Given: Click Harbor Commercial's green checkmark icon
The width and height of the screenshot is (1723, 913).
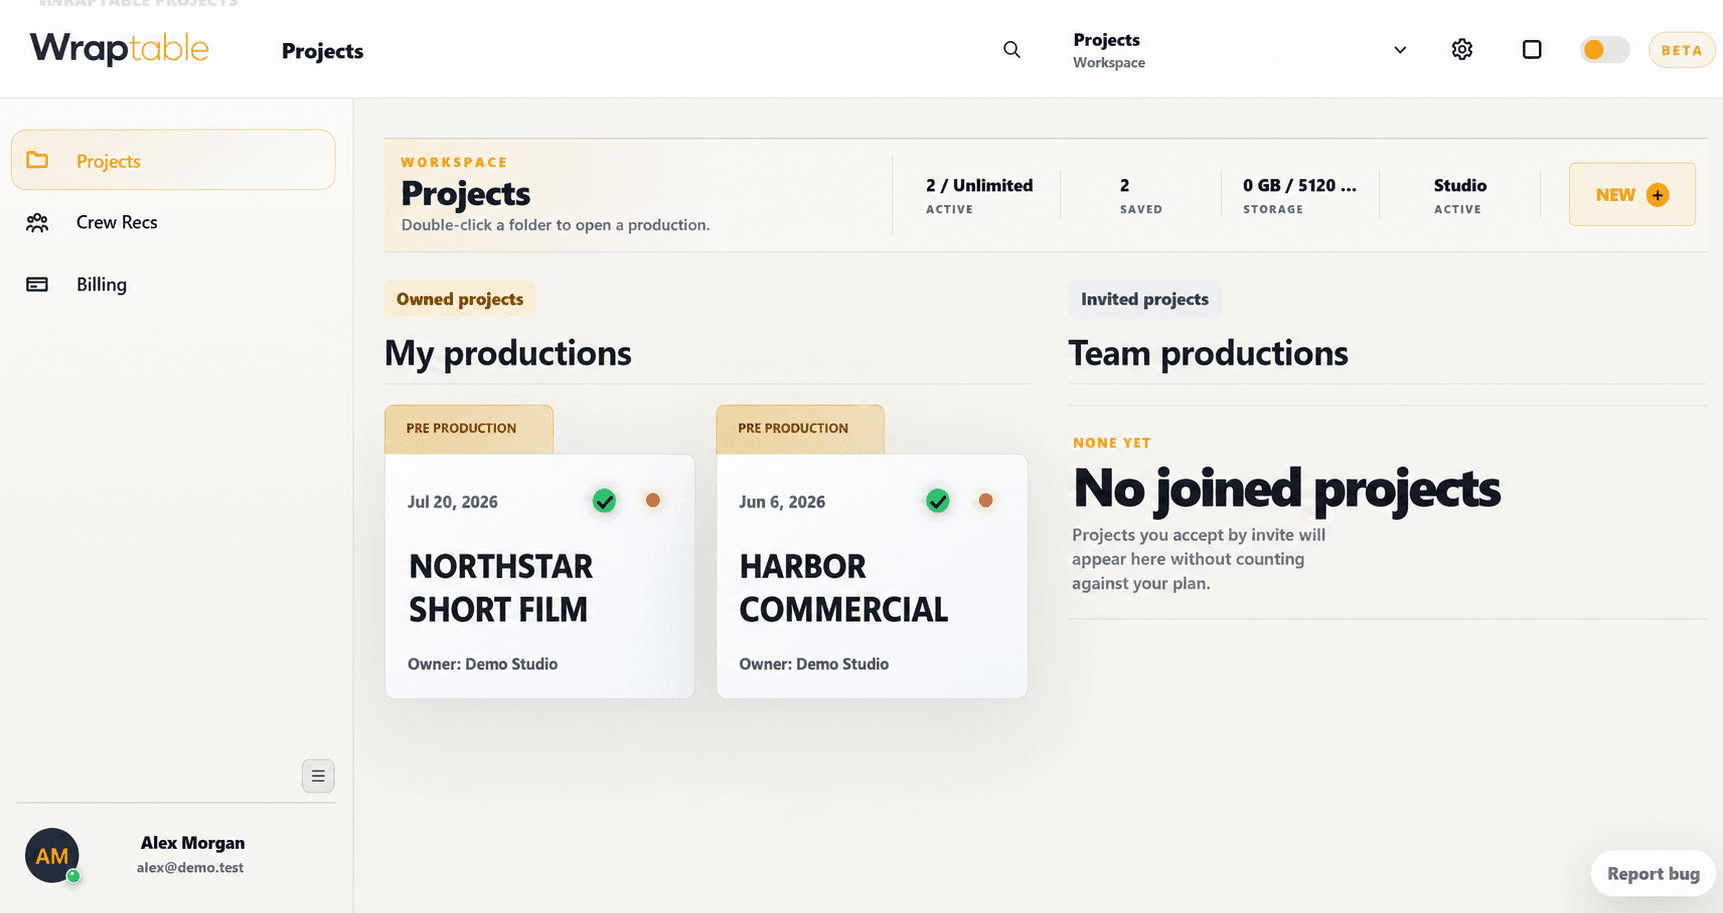Looking at the screenshot, I should tap(937, 501).
